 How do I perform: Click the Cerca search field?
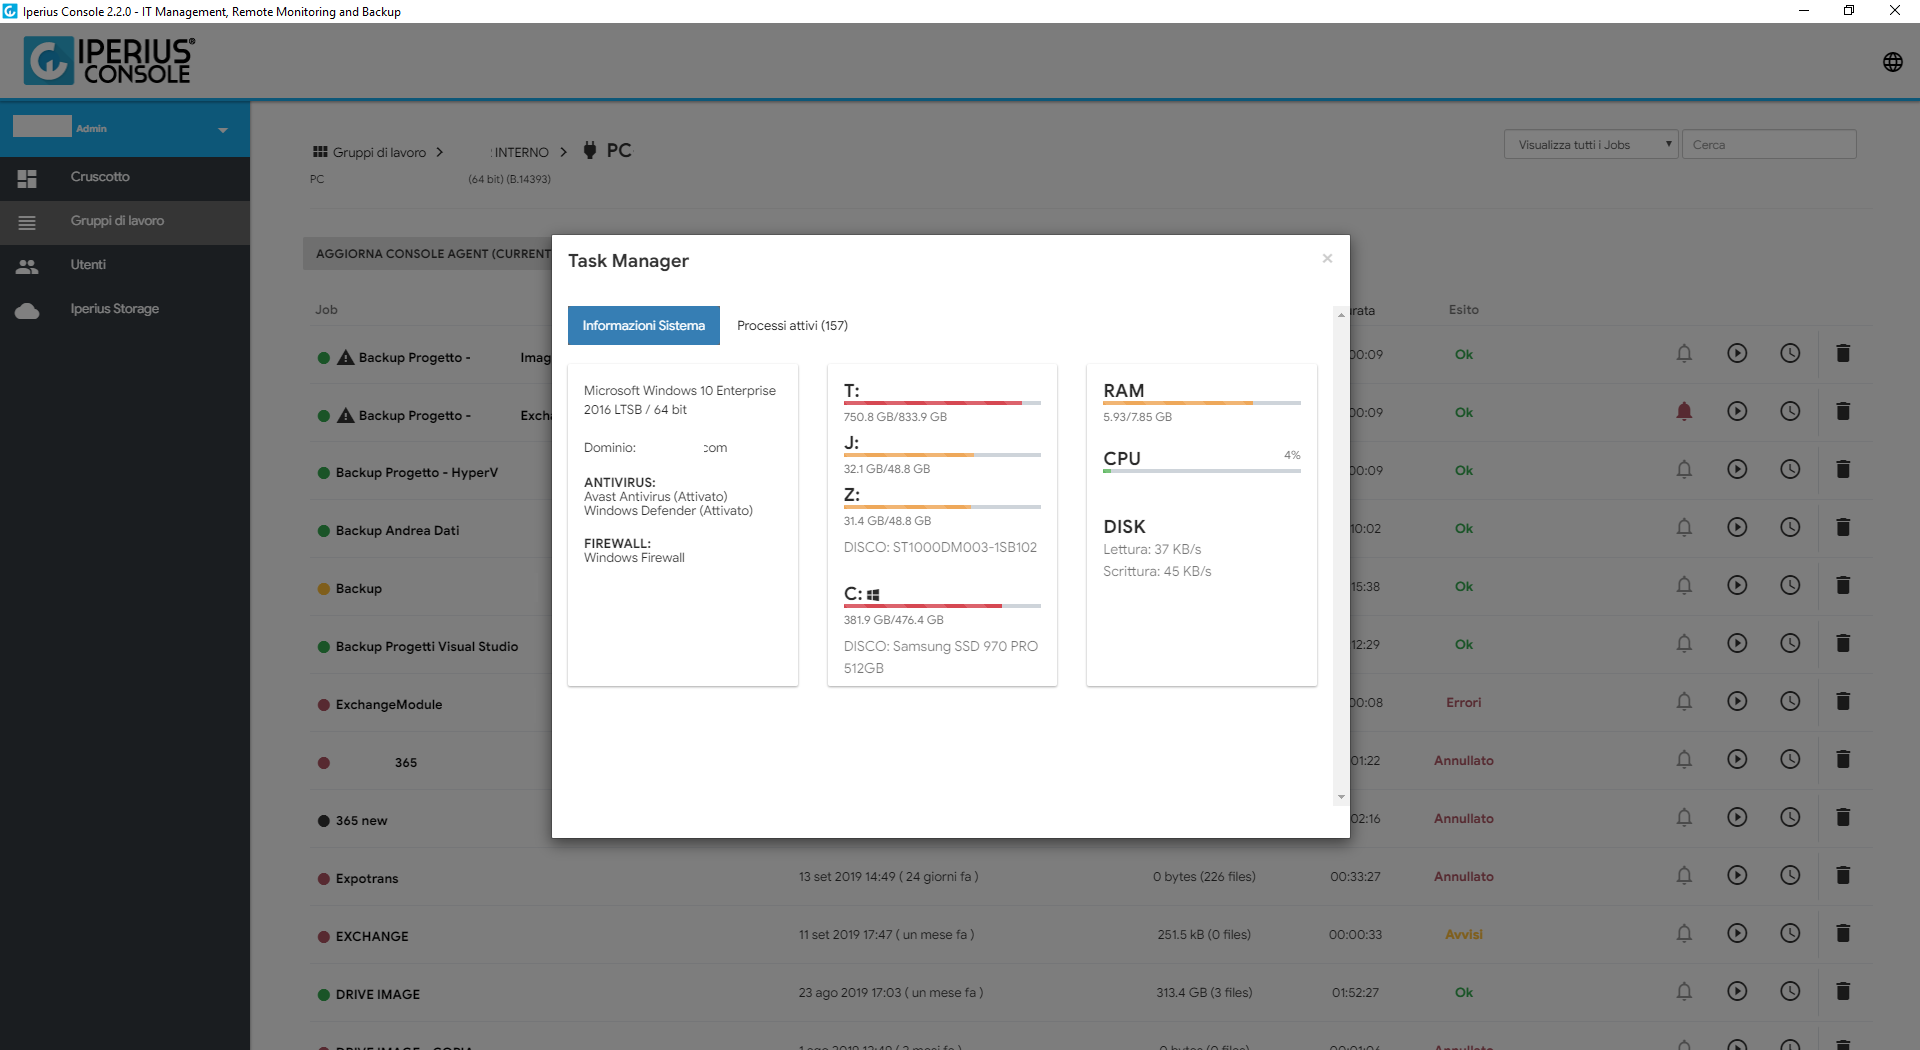[x=1768, y=144]
